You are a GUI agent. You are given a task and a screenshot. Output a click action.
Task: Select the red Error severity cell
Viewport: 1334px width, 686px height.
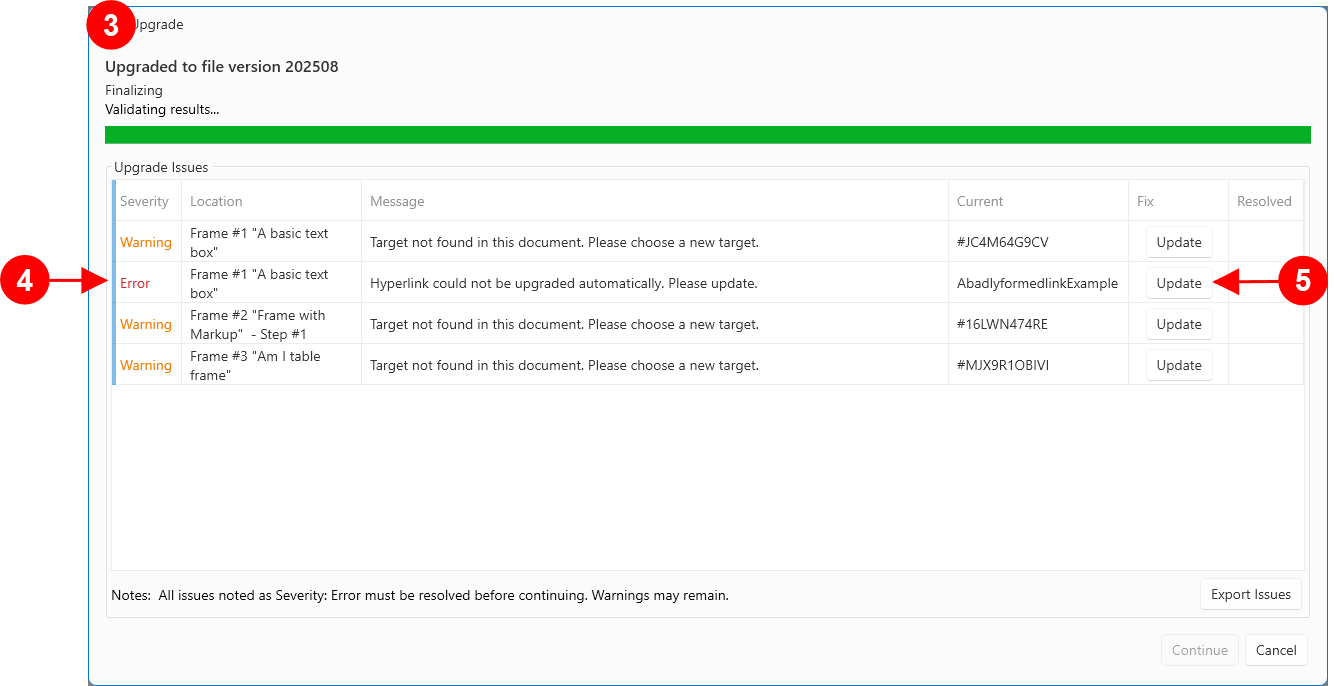[x=135, y=283]
